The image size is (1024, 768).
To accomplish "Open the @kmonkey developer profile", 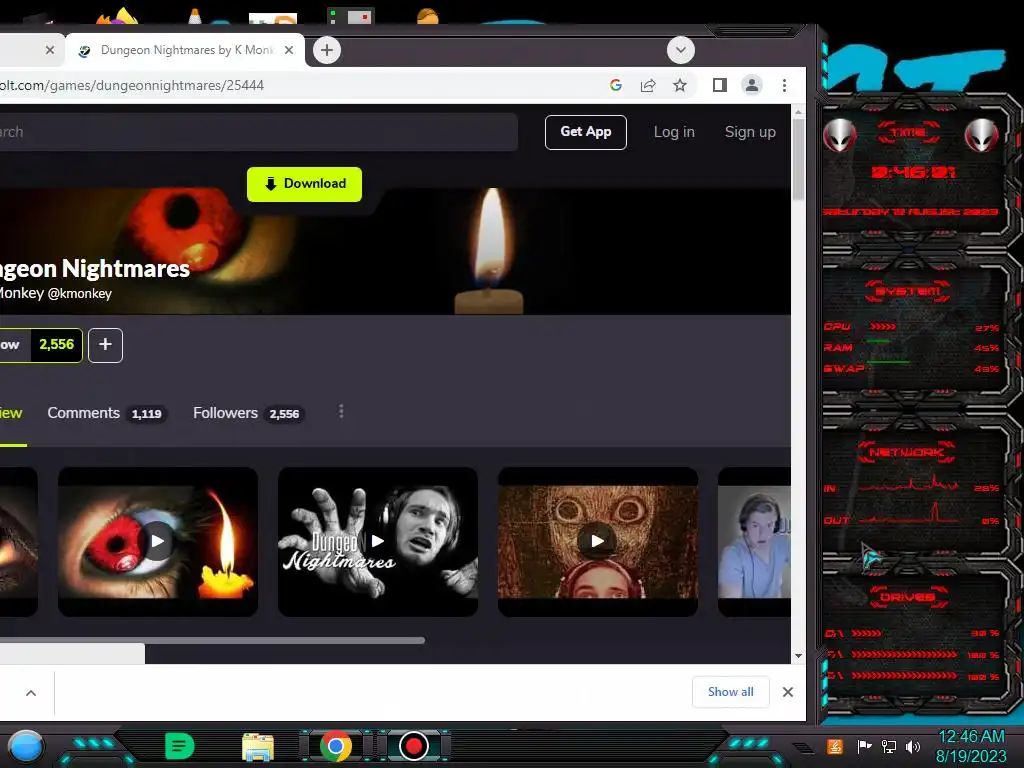I will coord(80,294).
